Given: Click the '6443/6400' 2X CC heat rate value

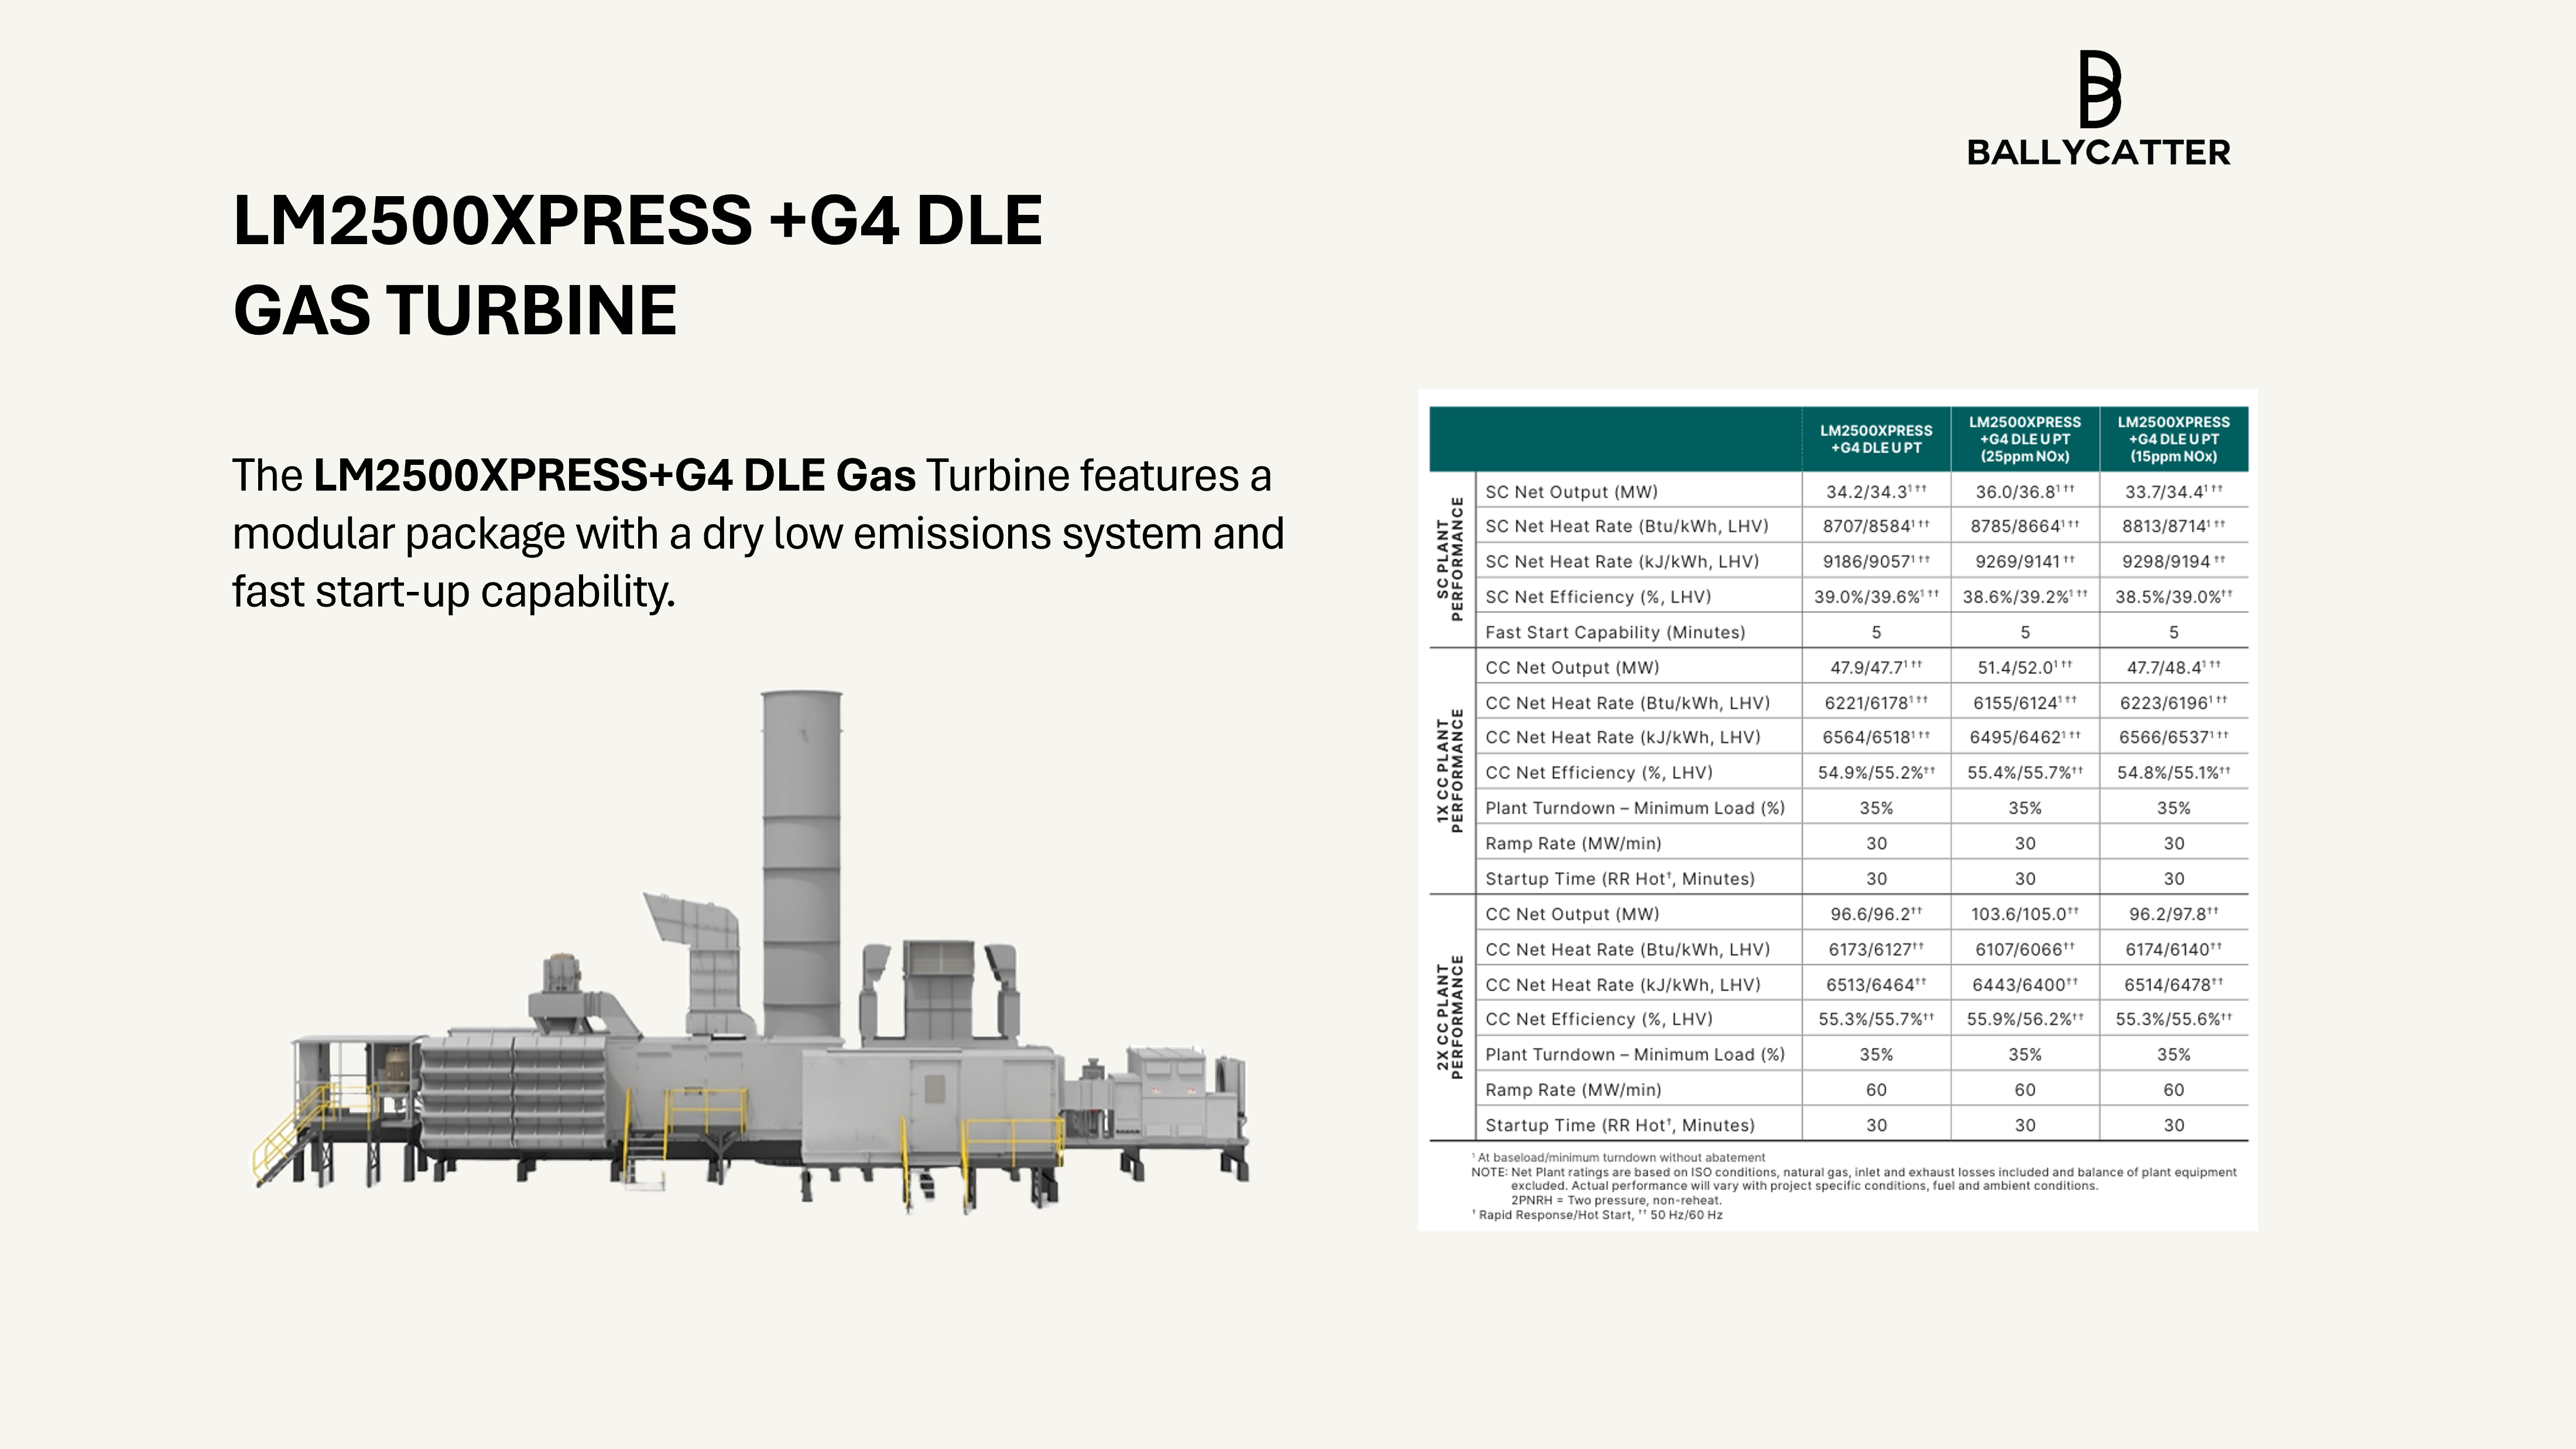Looking at the screenshot, I should [x=2025, y=985].
